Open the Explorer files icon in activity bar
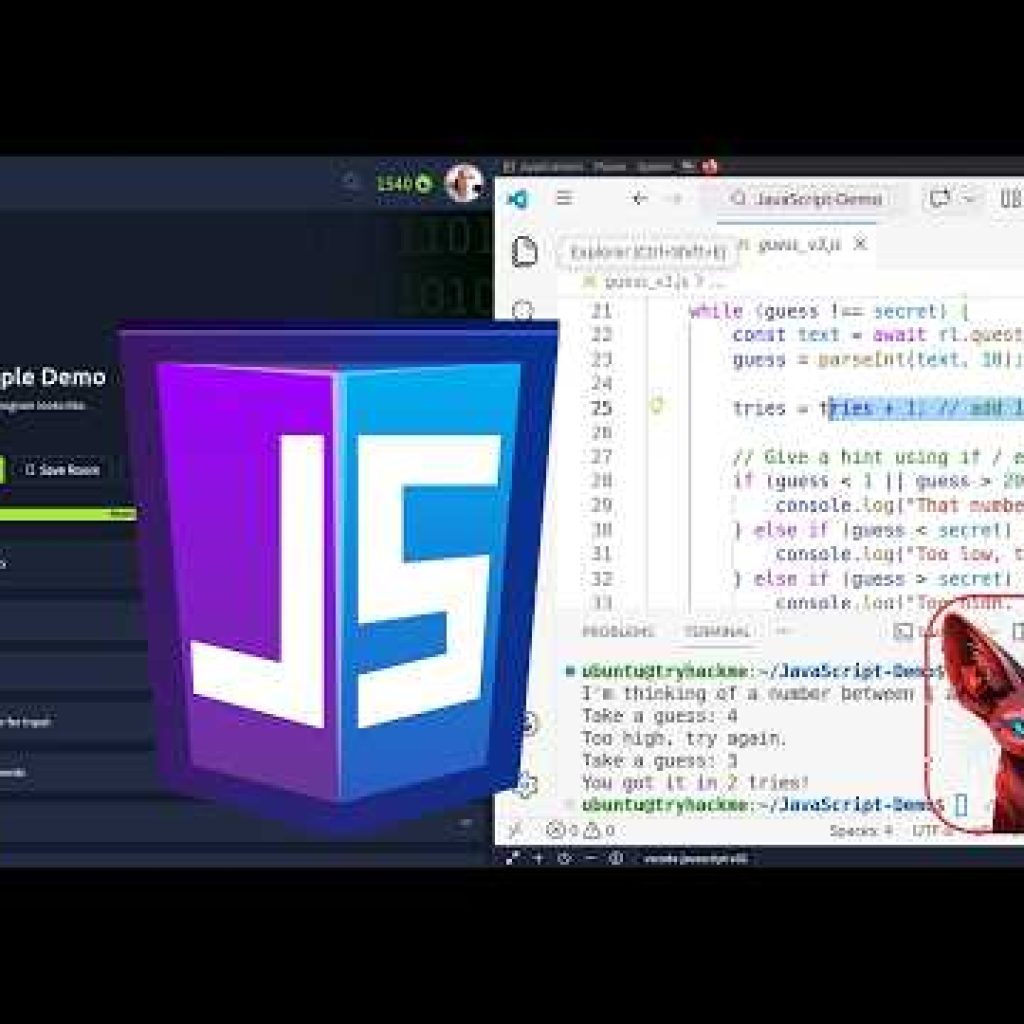The width and height of the screenshot is (1024, 1024). coord(524,252)
